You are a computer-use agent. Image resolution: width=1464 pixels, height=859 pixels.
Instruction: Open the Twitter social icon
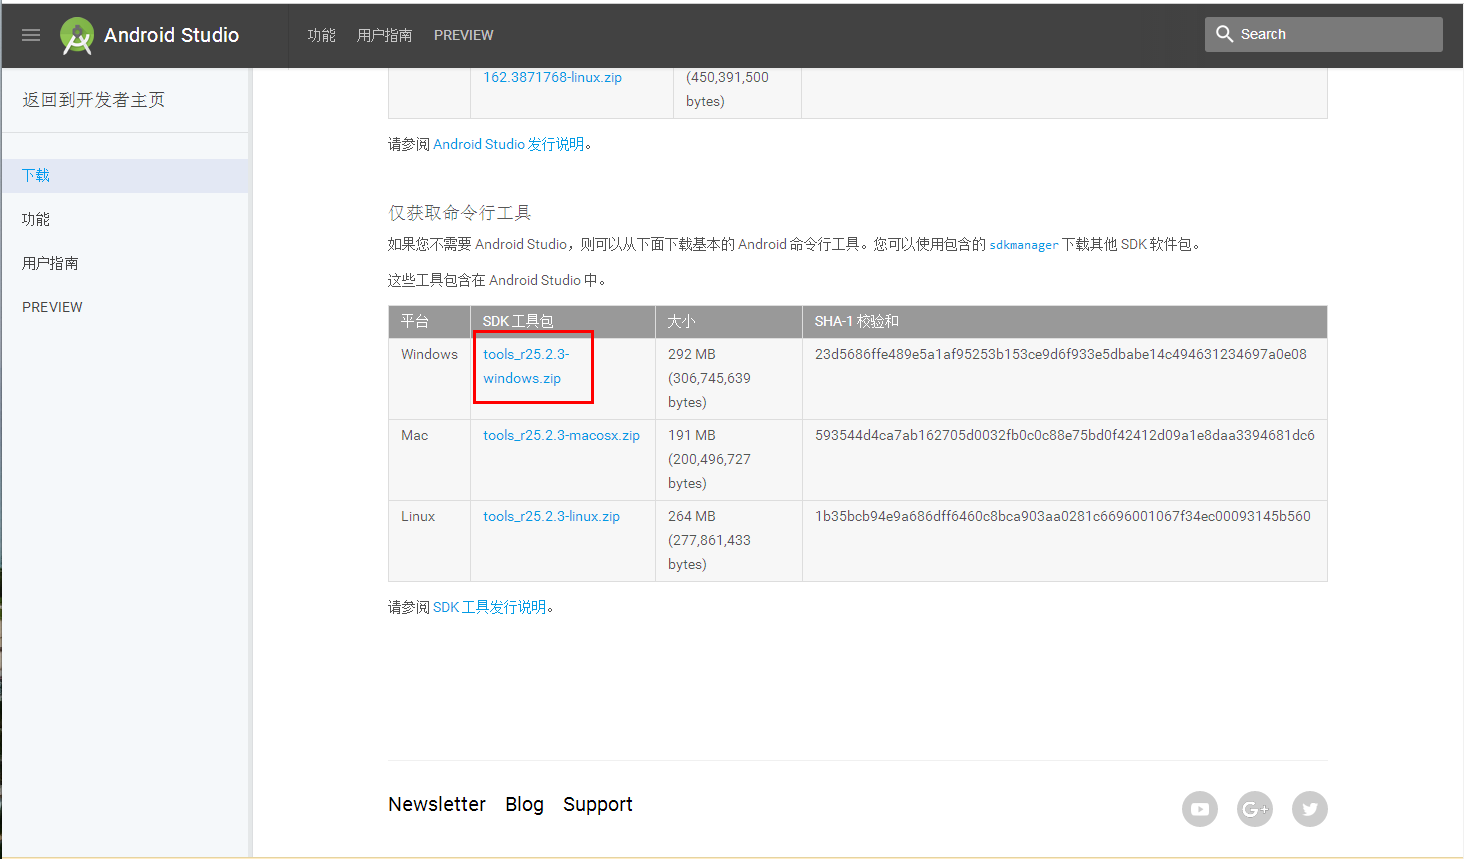click(x=1310, y=809)
